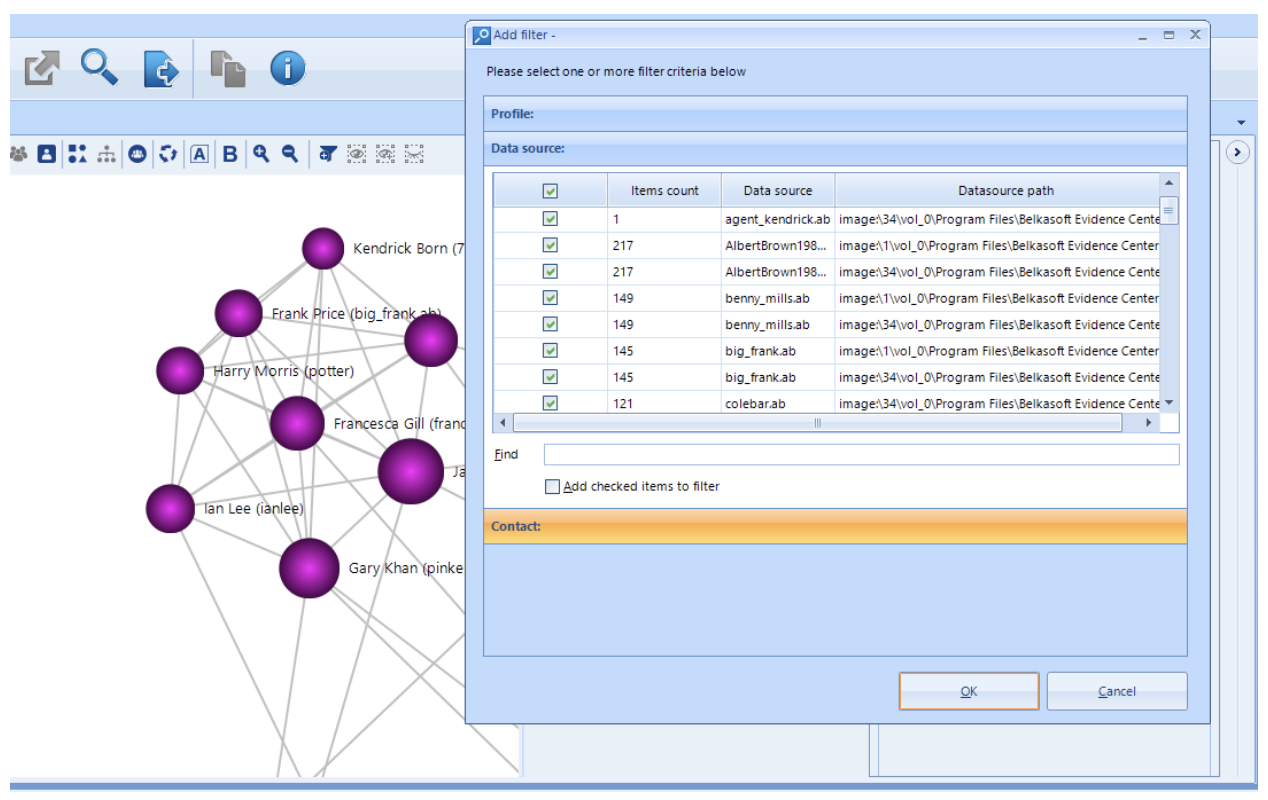Select the Ian Lee (ianlee) node
Screen dimensions: 1268x800
coord(170,508)
